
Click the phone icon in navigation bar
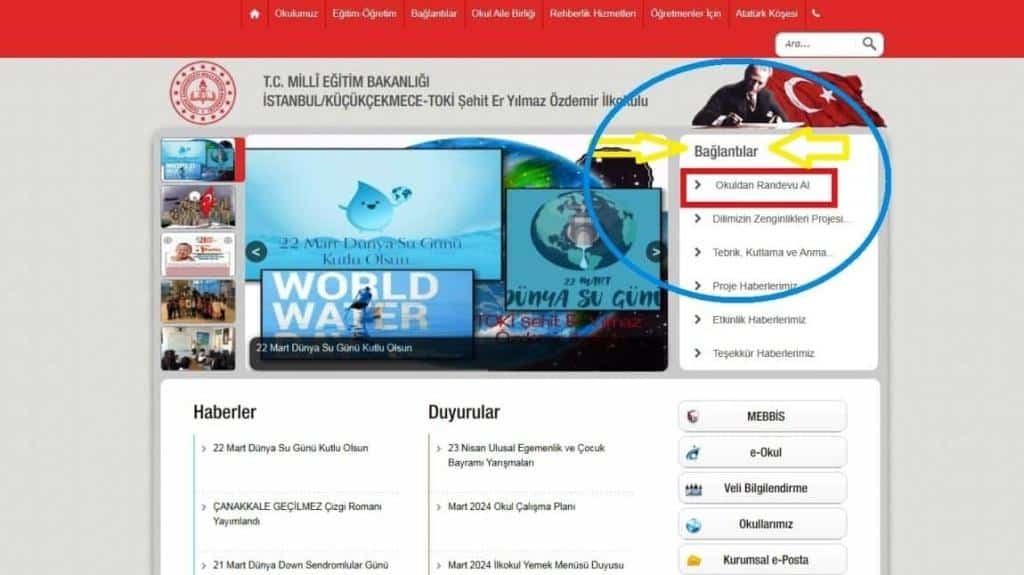[x=816, y=14]
